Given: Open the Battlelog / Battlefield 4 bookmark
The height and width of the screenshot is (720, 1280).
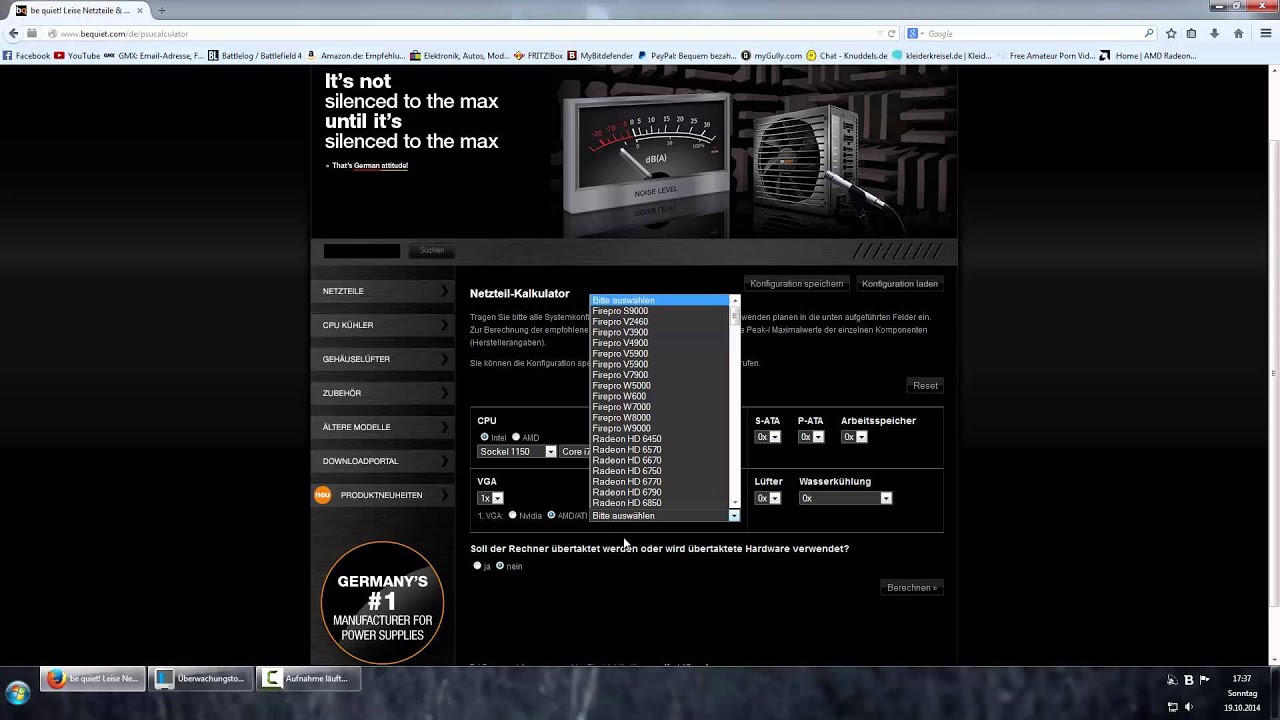Looking at the screenshot, I should [255, 56].
